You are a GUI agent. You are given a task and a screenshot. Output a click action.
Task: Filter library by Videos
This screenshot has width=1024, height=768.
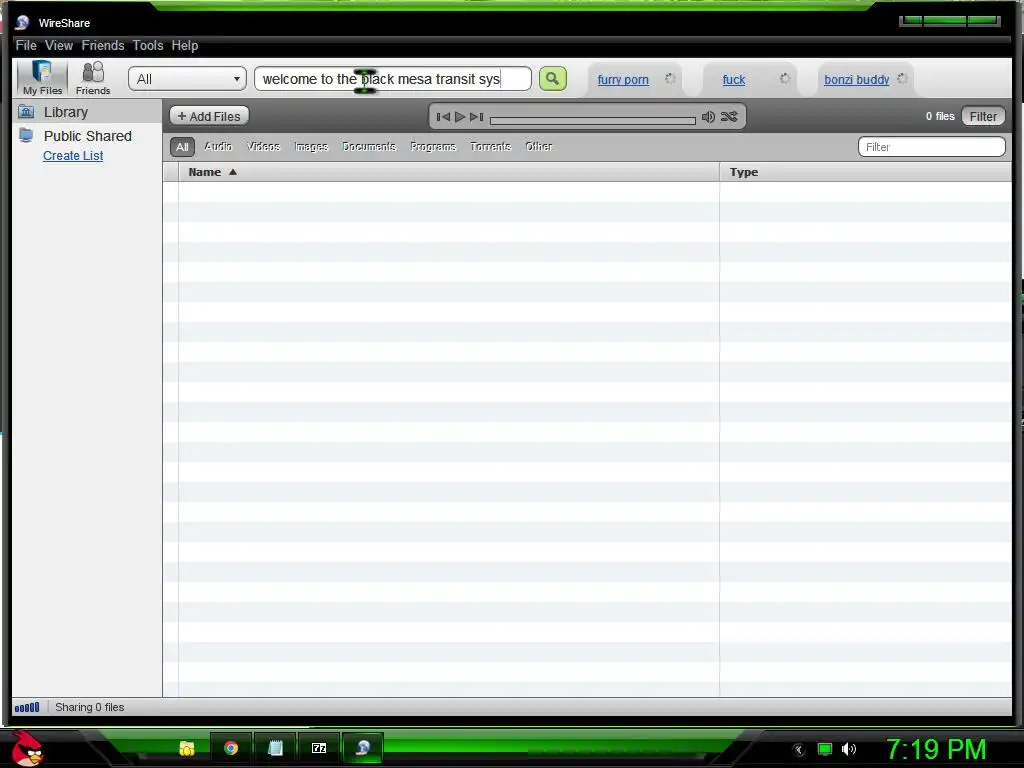pyautogui.click(x=263, y=147)
